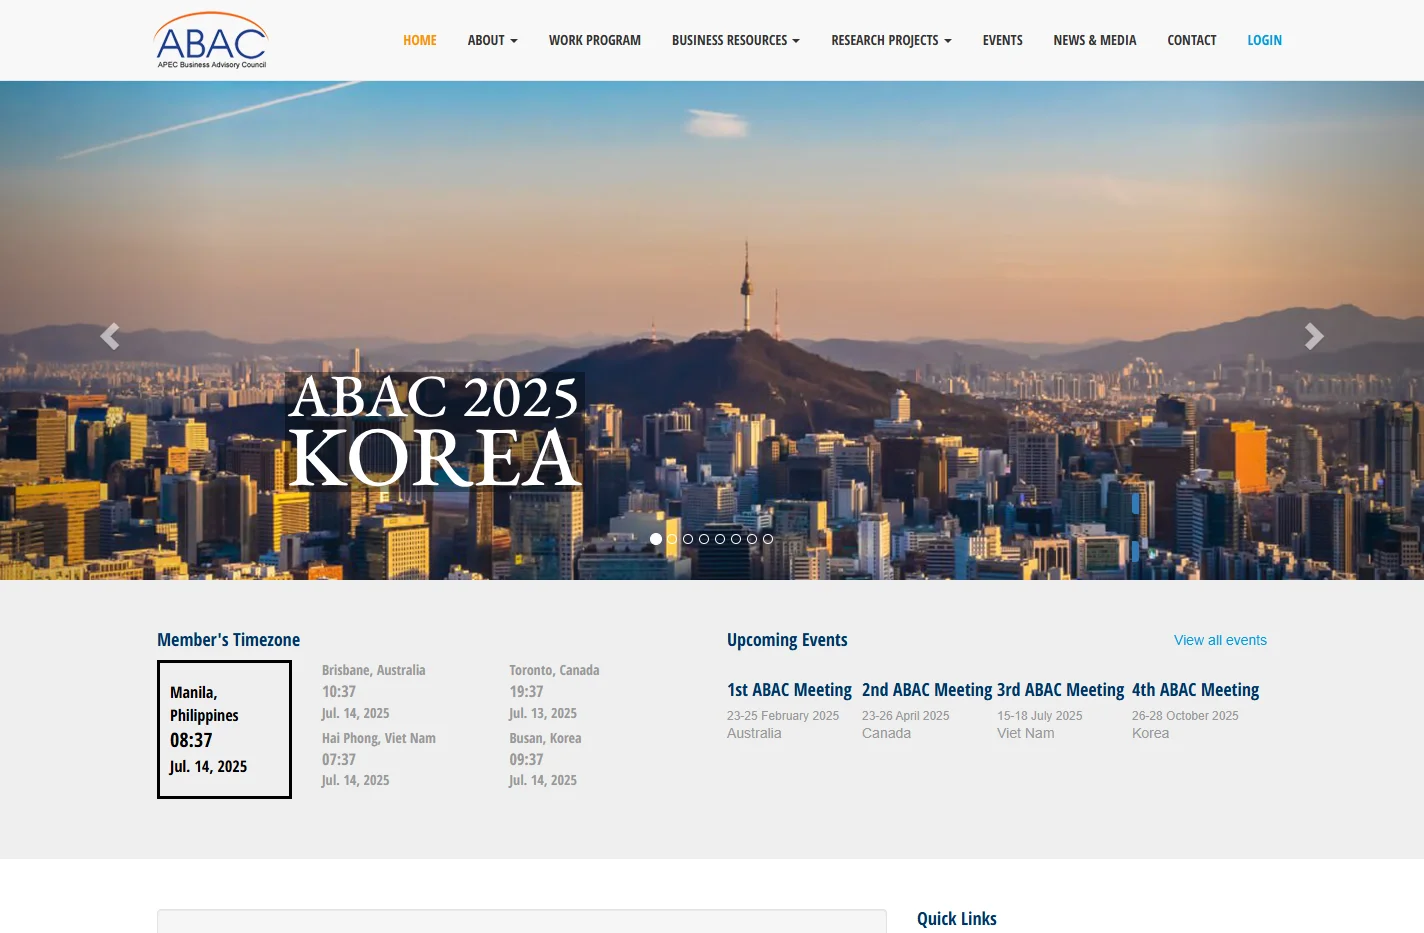Click the ABAC 2025 KOREA banner title

click(435, 431)
